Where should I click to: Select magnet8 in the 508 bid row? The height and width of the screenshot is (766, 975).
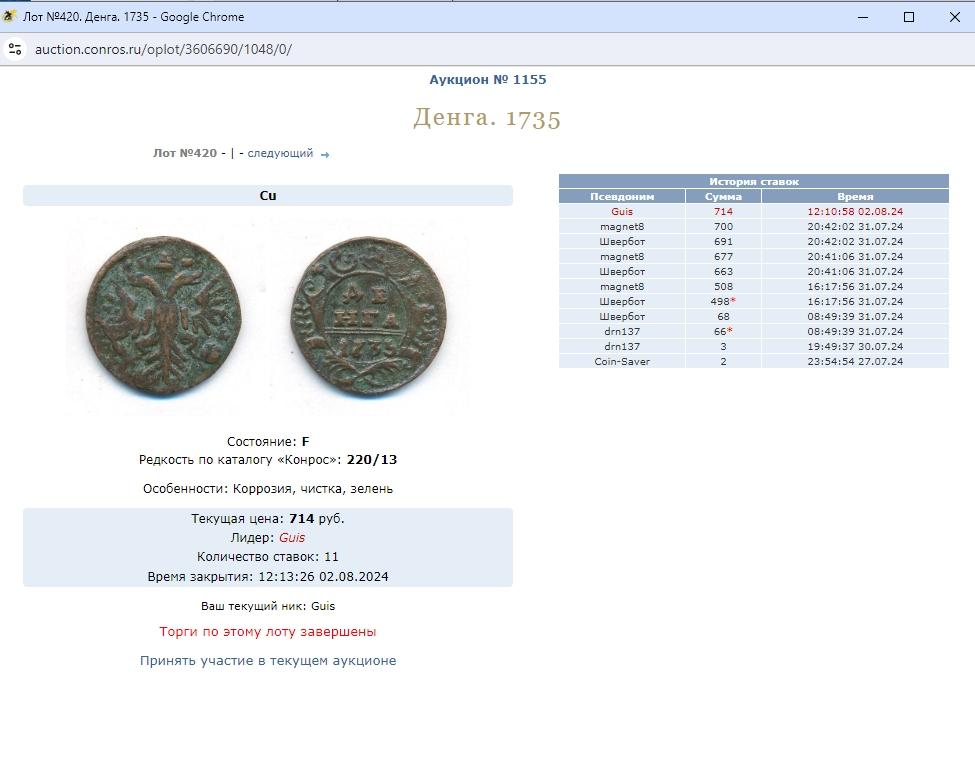coord(622,287)
